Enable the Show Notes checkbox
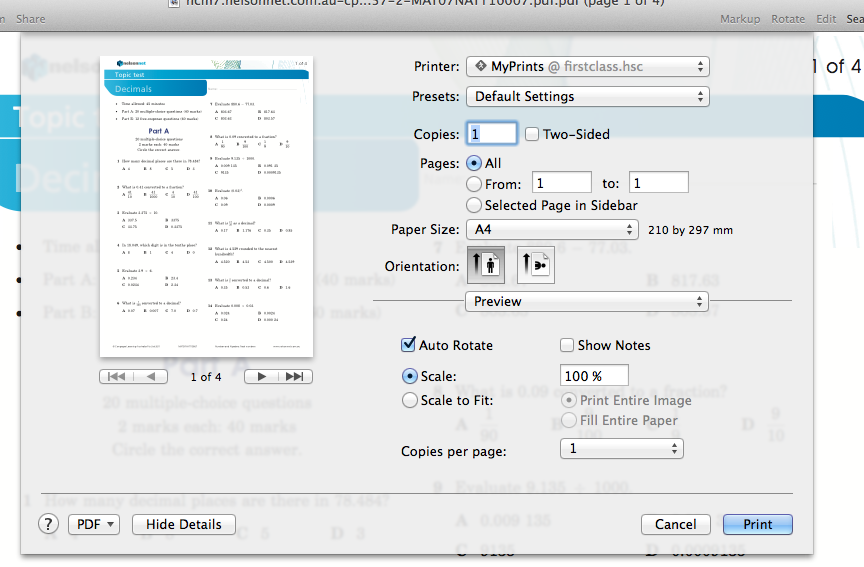 [566, 345]
